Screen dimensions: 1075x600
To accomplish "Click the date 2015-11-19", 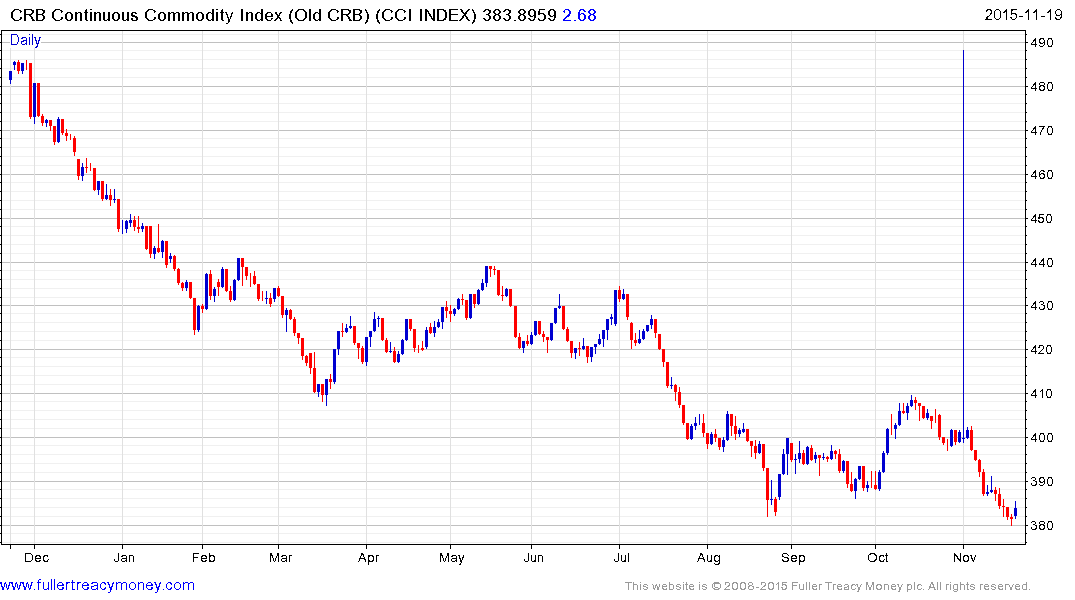I will point(1023,15).
